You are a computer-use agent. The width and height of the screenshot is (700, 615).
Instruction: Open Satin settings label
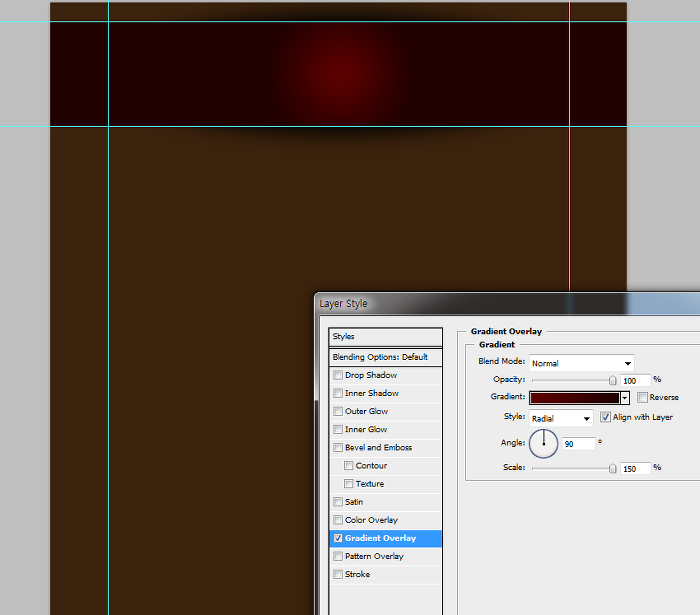[354, 502]
